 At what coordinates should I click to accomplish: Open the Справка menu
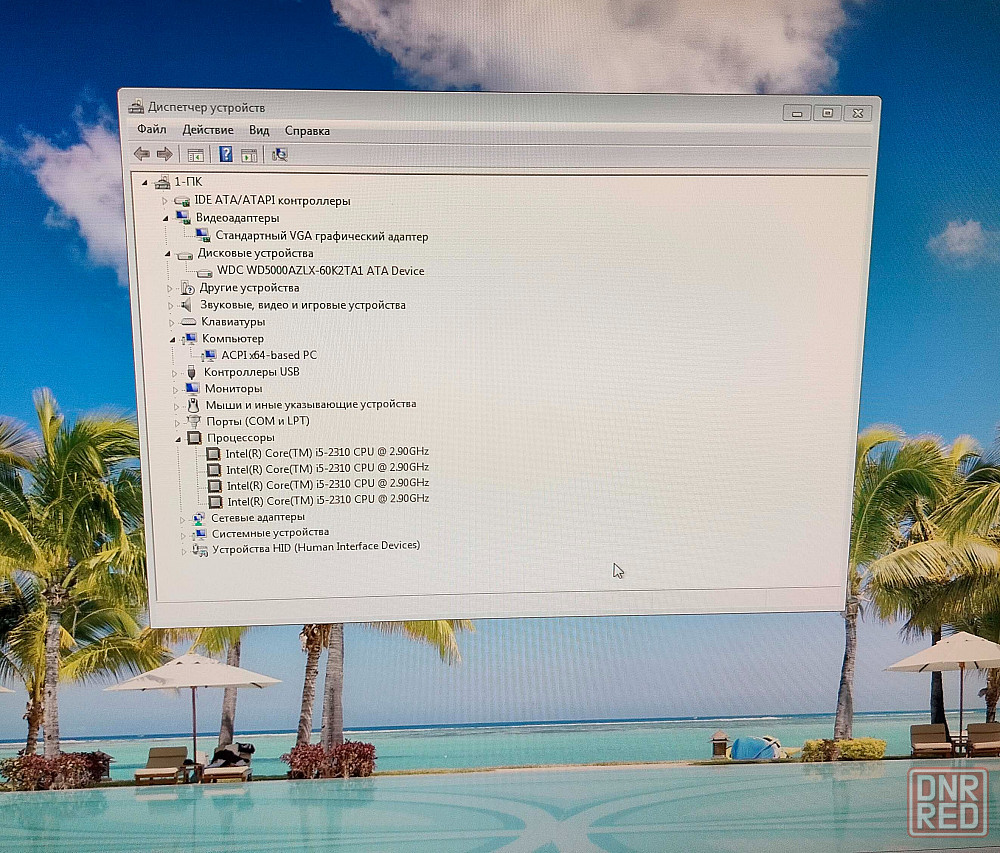pyautogui.click(x=307, y=131)
